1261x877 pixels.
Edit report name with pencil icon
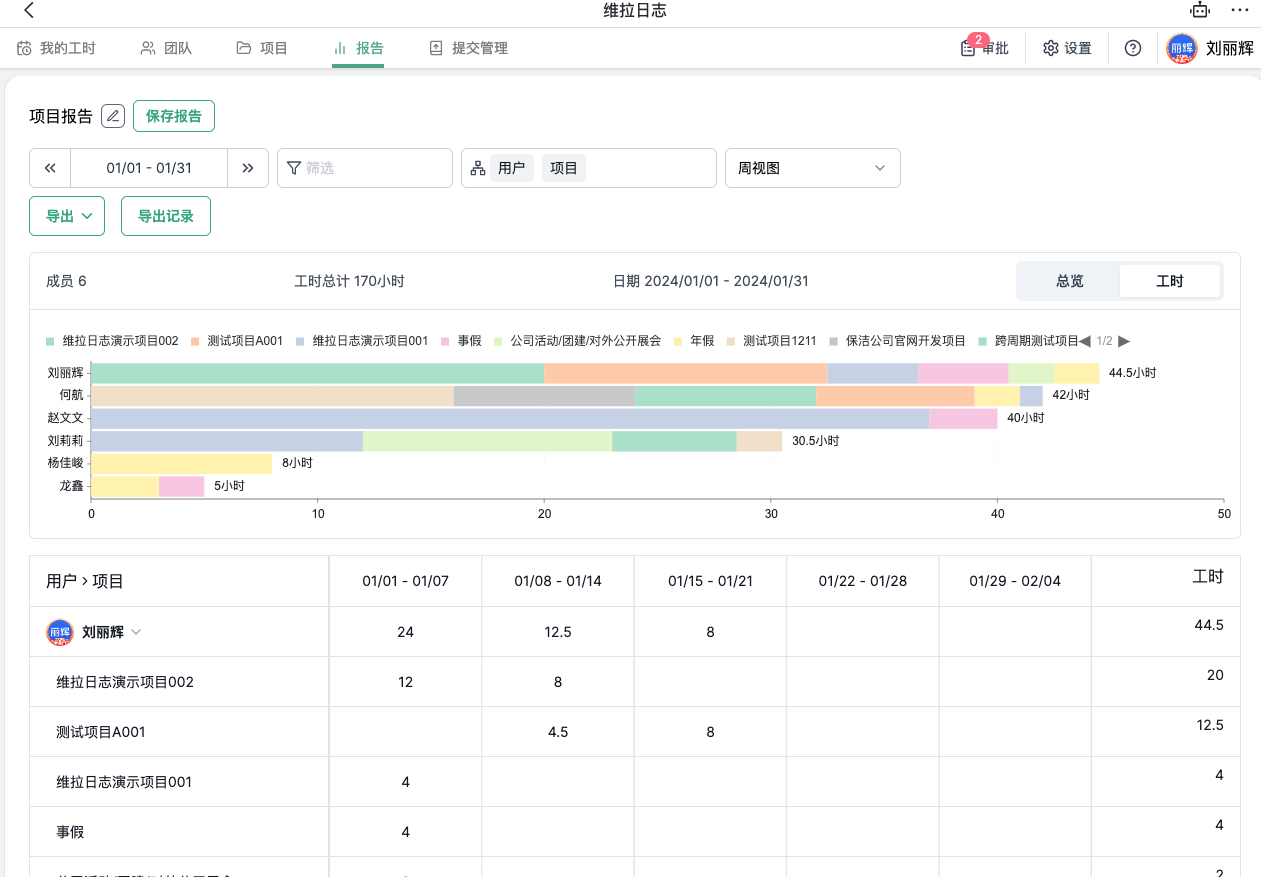tap(113, 116)
